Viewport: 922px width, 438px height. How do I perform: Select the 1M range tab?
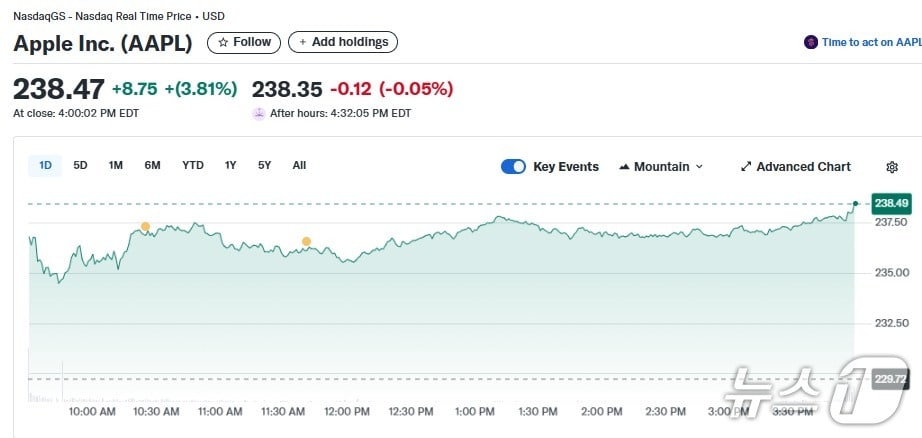click(115, 166)
